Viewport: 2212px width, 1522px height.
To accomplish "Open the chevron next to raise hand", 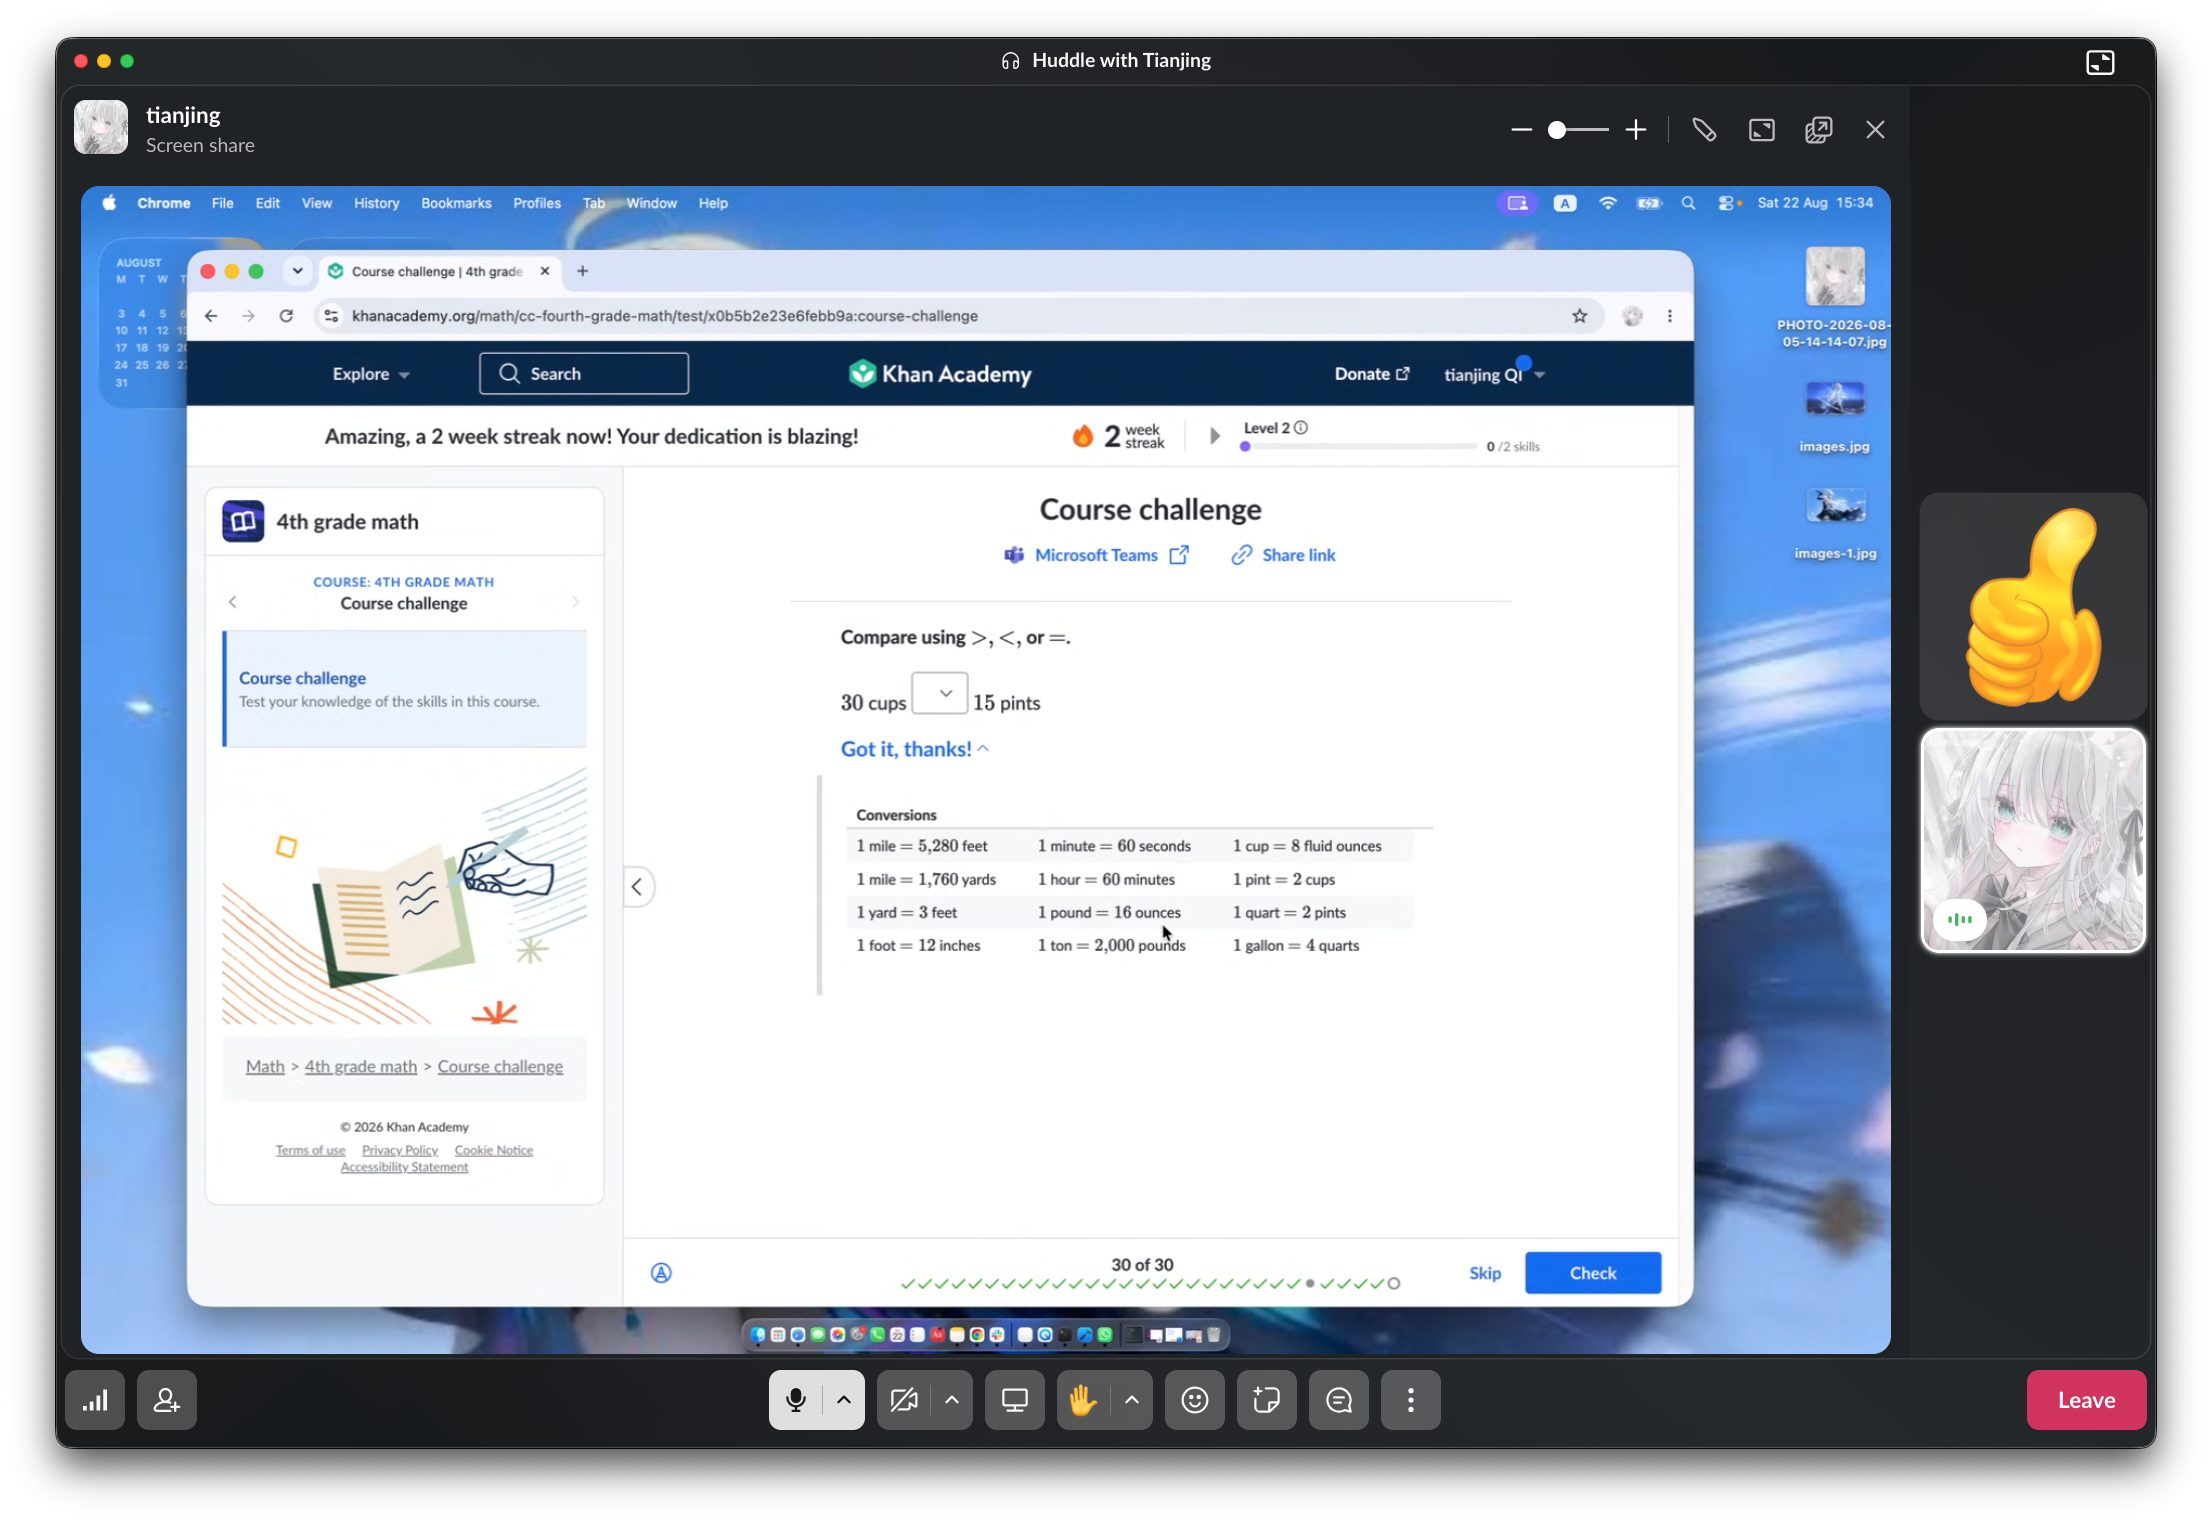I will pyautogui.click(x=1132, y=1400).
